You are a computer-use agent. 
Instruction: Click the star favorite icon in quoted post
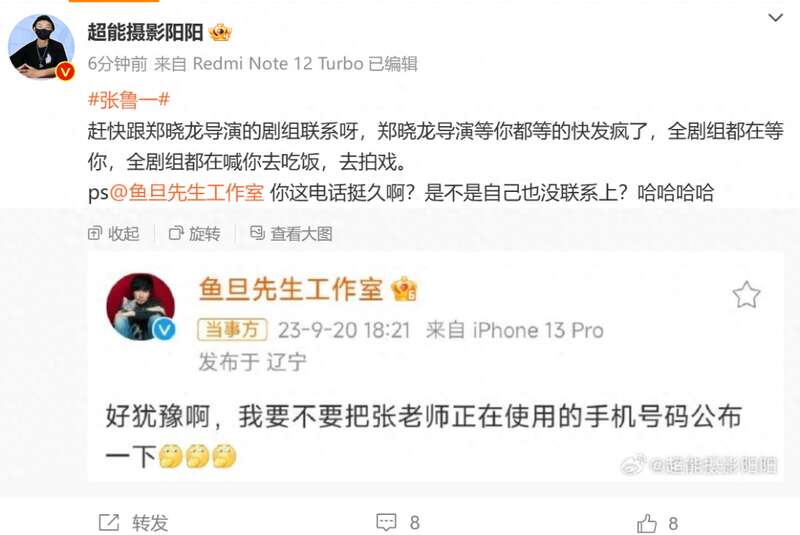pos(746,295)
